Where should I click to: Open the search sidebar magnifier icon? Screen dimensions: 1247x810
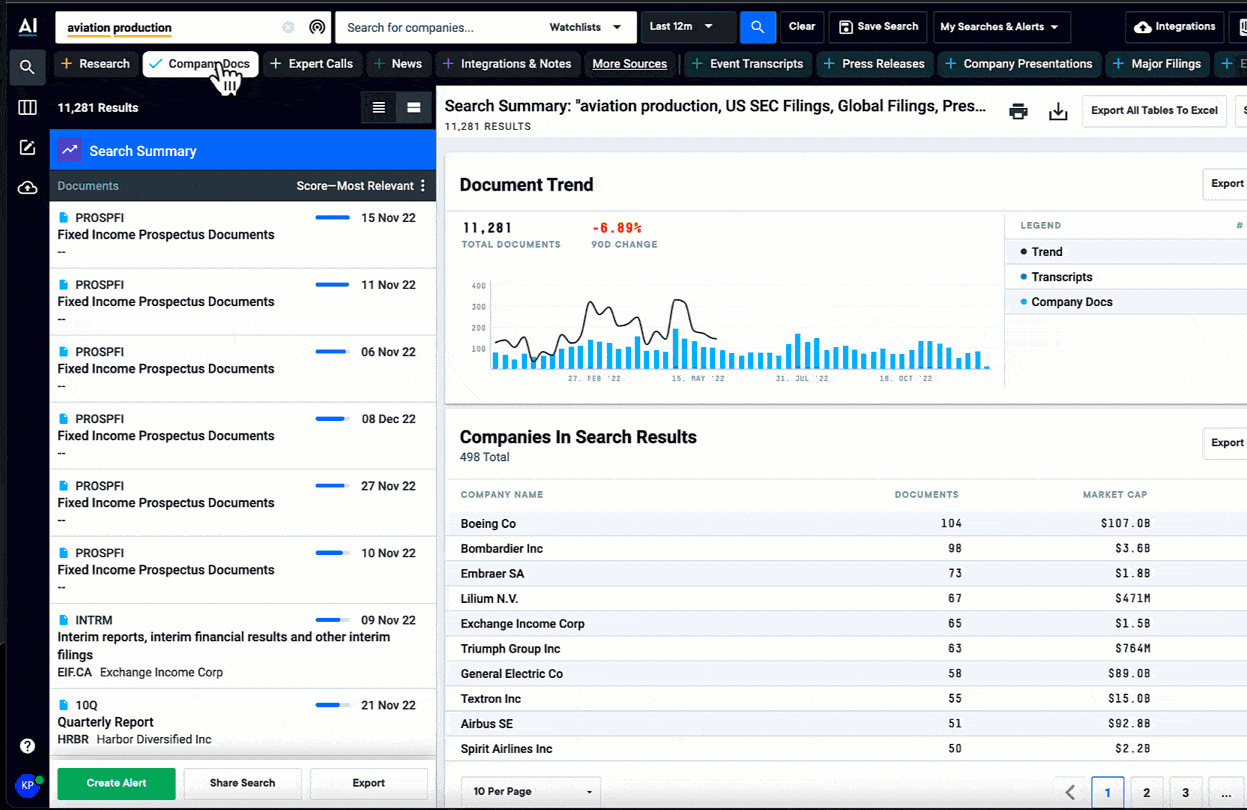tap(27, 67)
